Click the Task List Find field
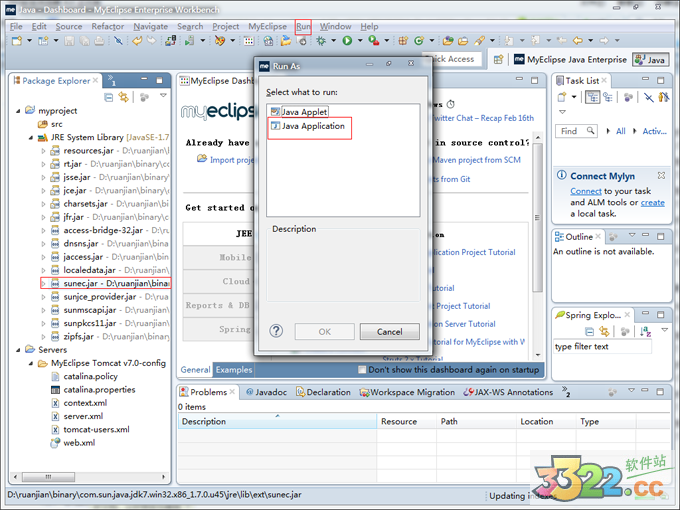 pos(576,131)
